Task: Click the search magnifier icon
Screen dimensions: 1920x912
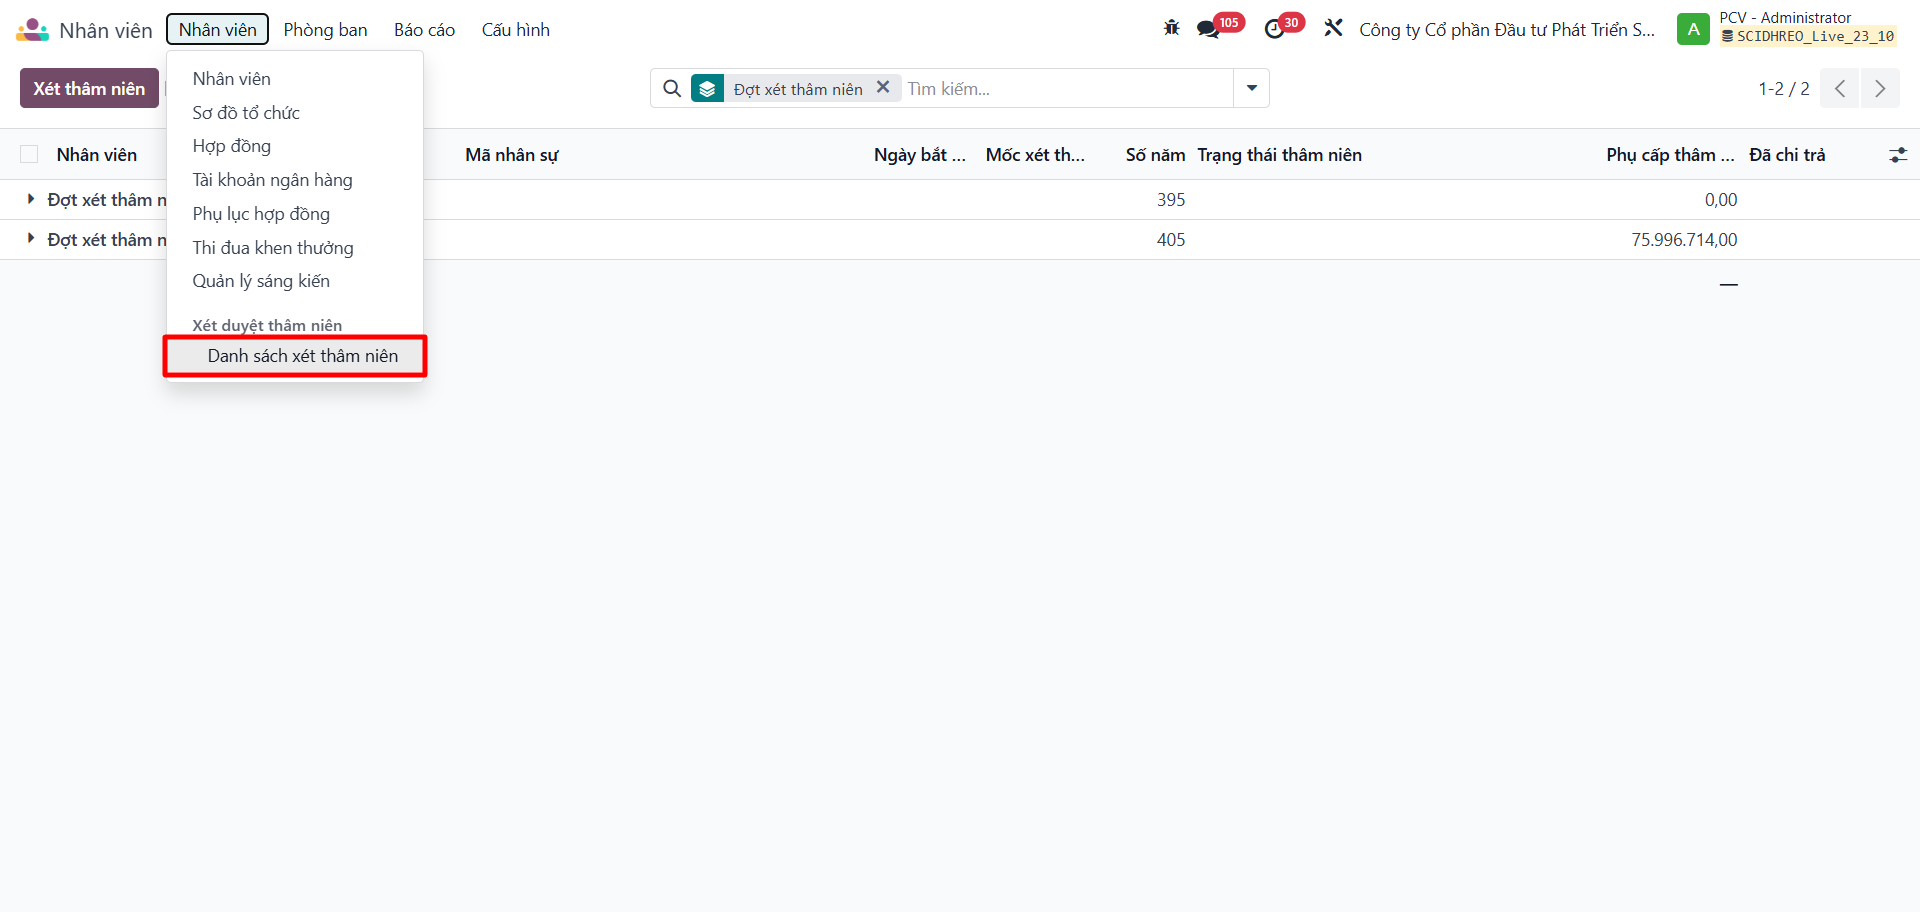Action: tap(672, 89)
